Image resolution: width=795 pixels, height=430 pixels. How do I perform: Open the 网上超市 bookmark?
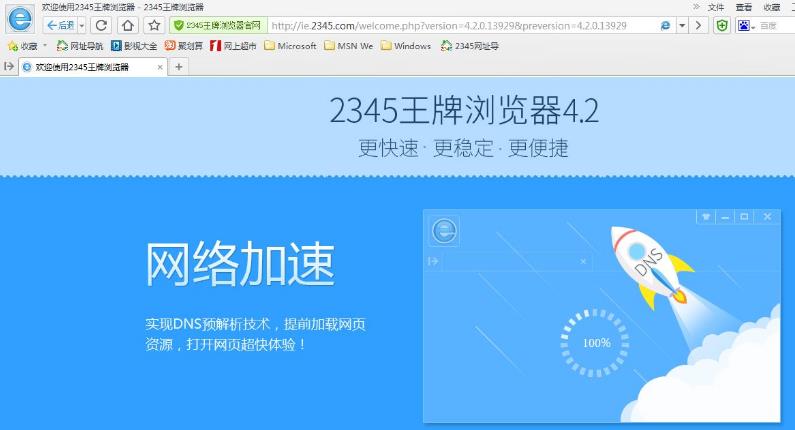(x=233, y=46)
